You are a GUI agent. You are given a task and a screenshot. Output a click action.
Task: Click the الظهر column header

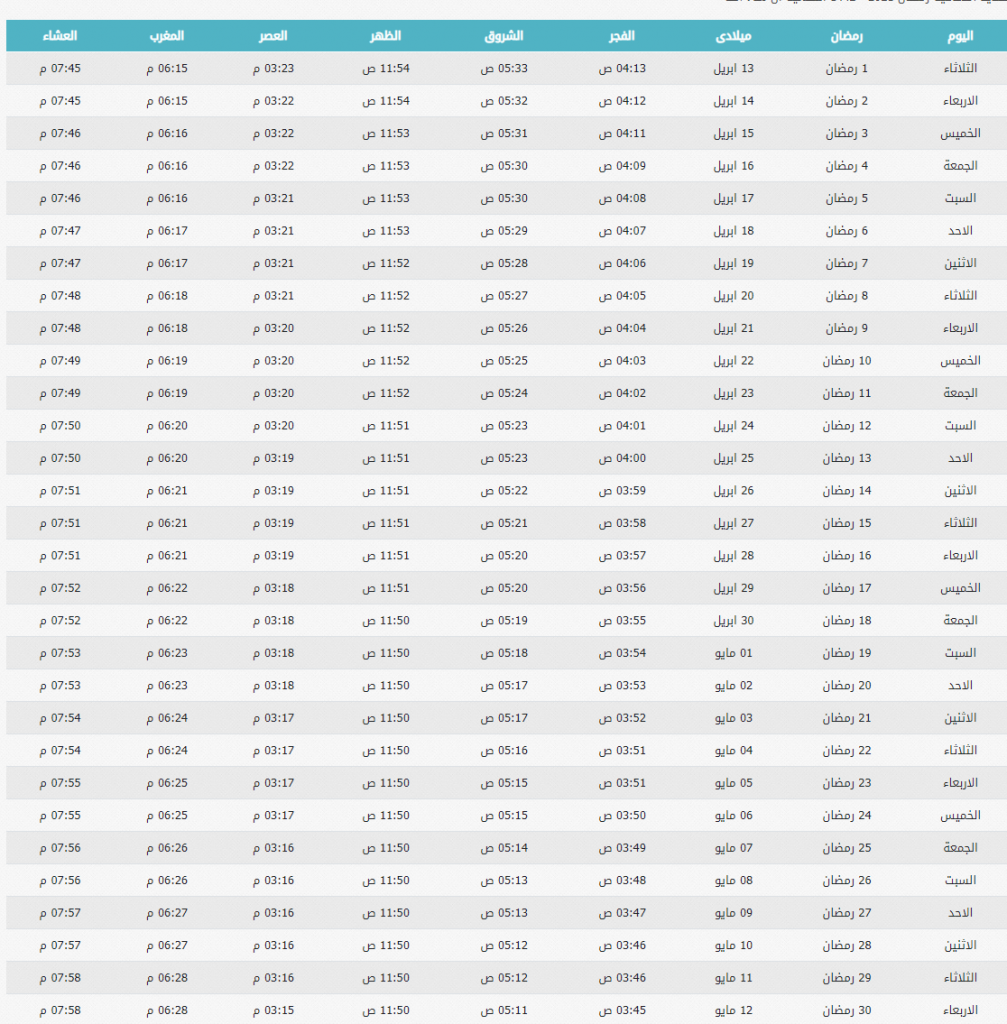click(386, 36)
